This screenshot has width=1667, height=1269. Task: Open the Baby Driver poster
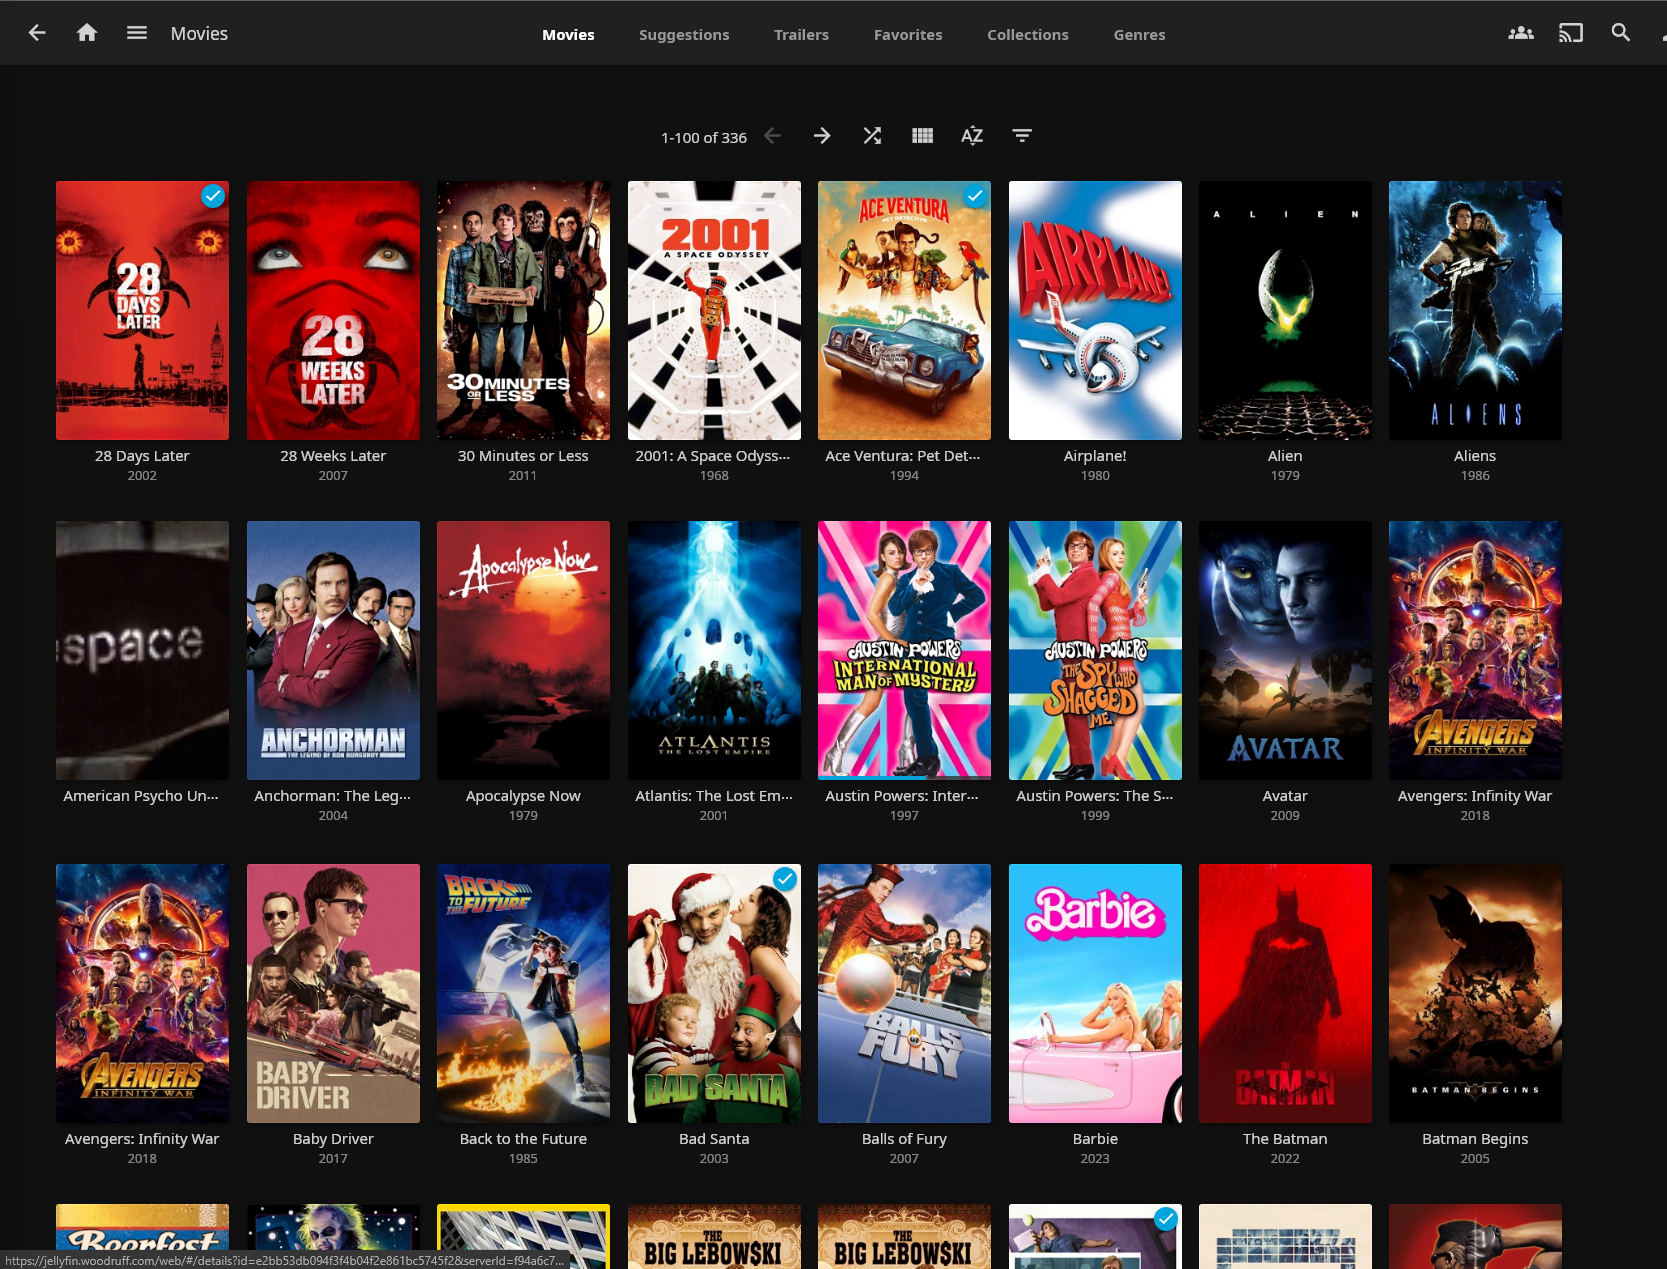(333, 993)
